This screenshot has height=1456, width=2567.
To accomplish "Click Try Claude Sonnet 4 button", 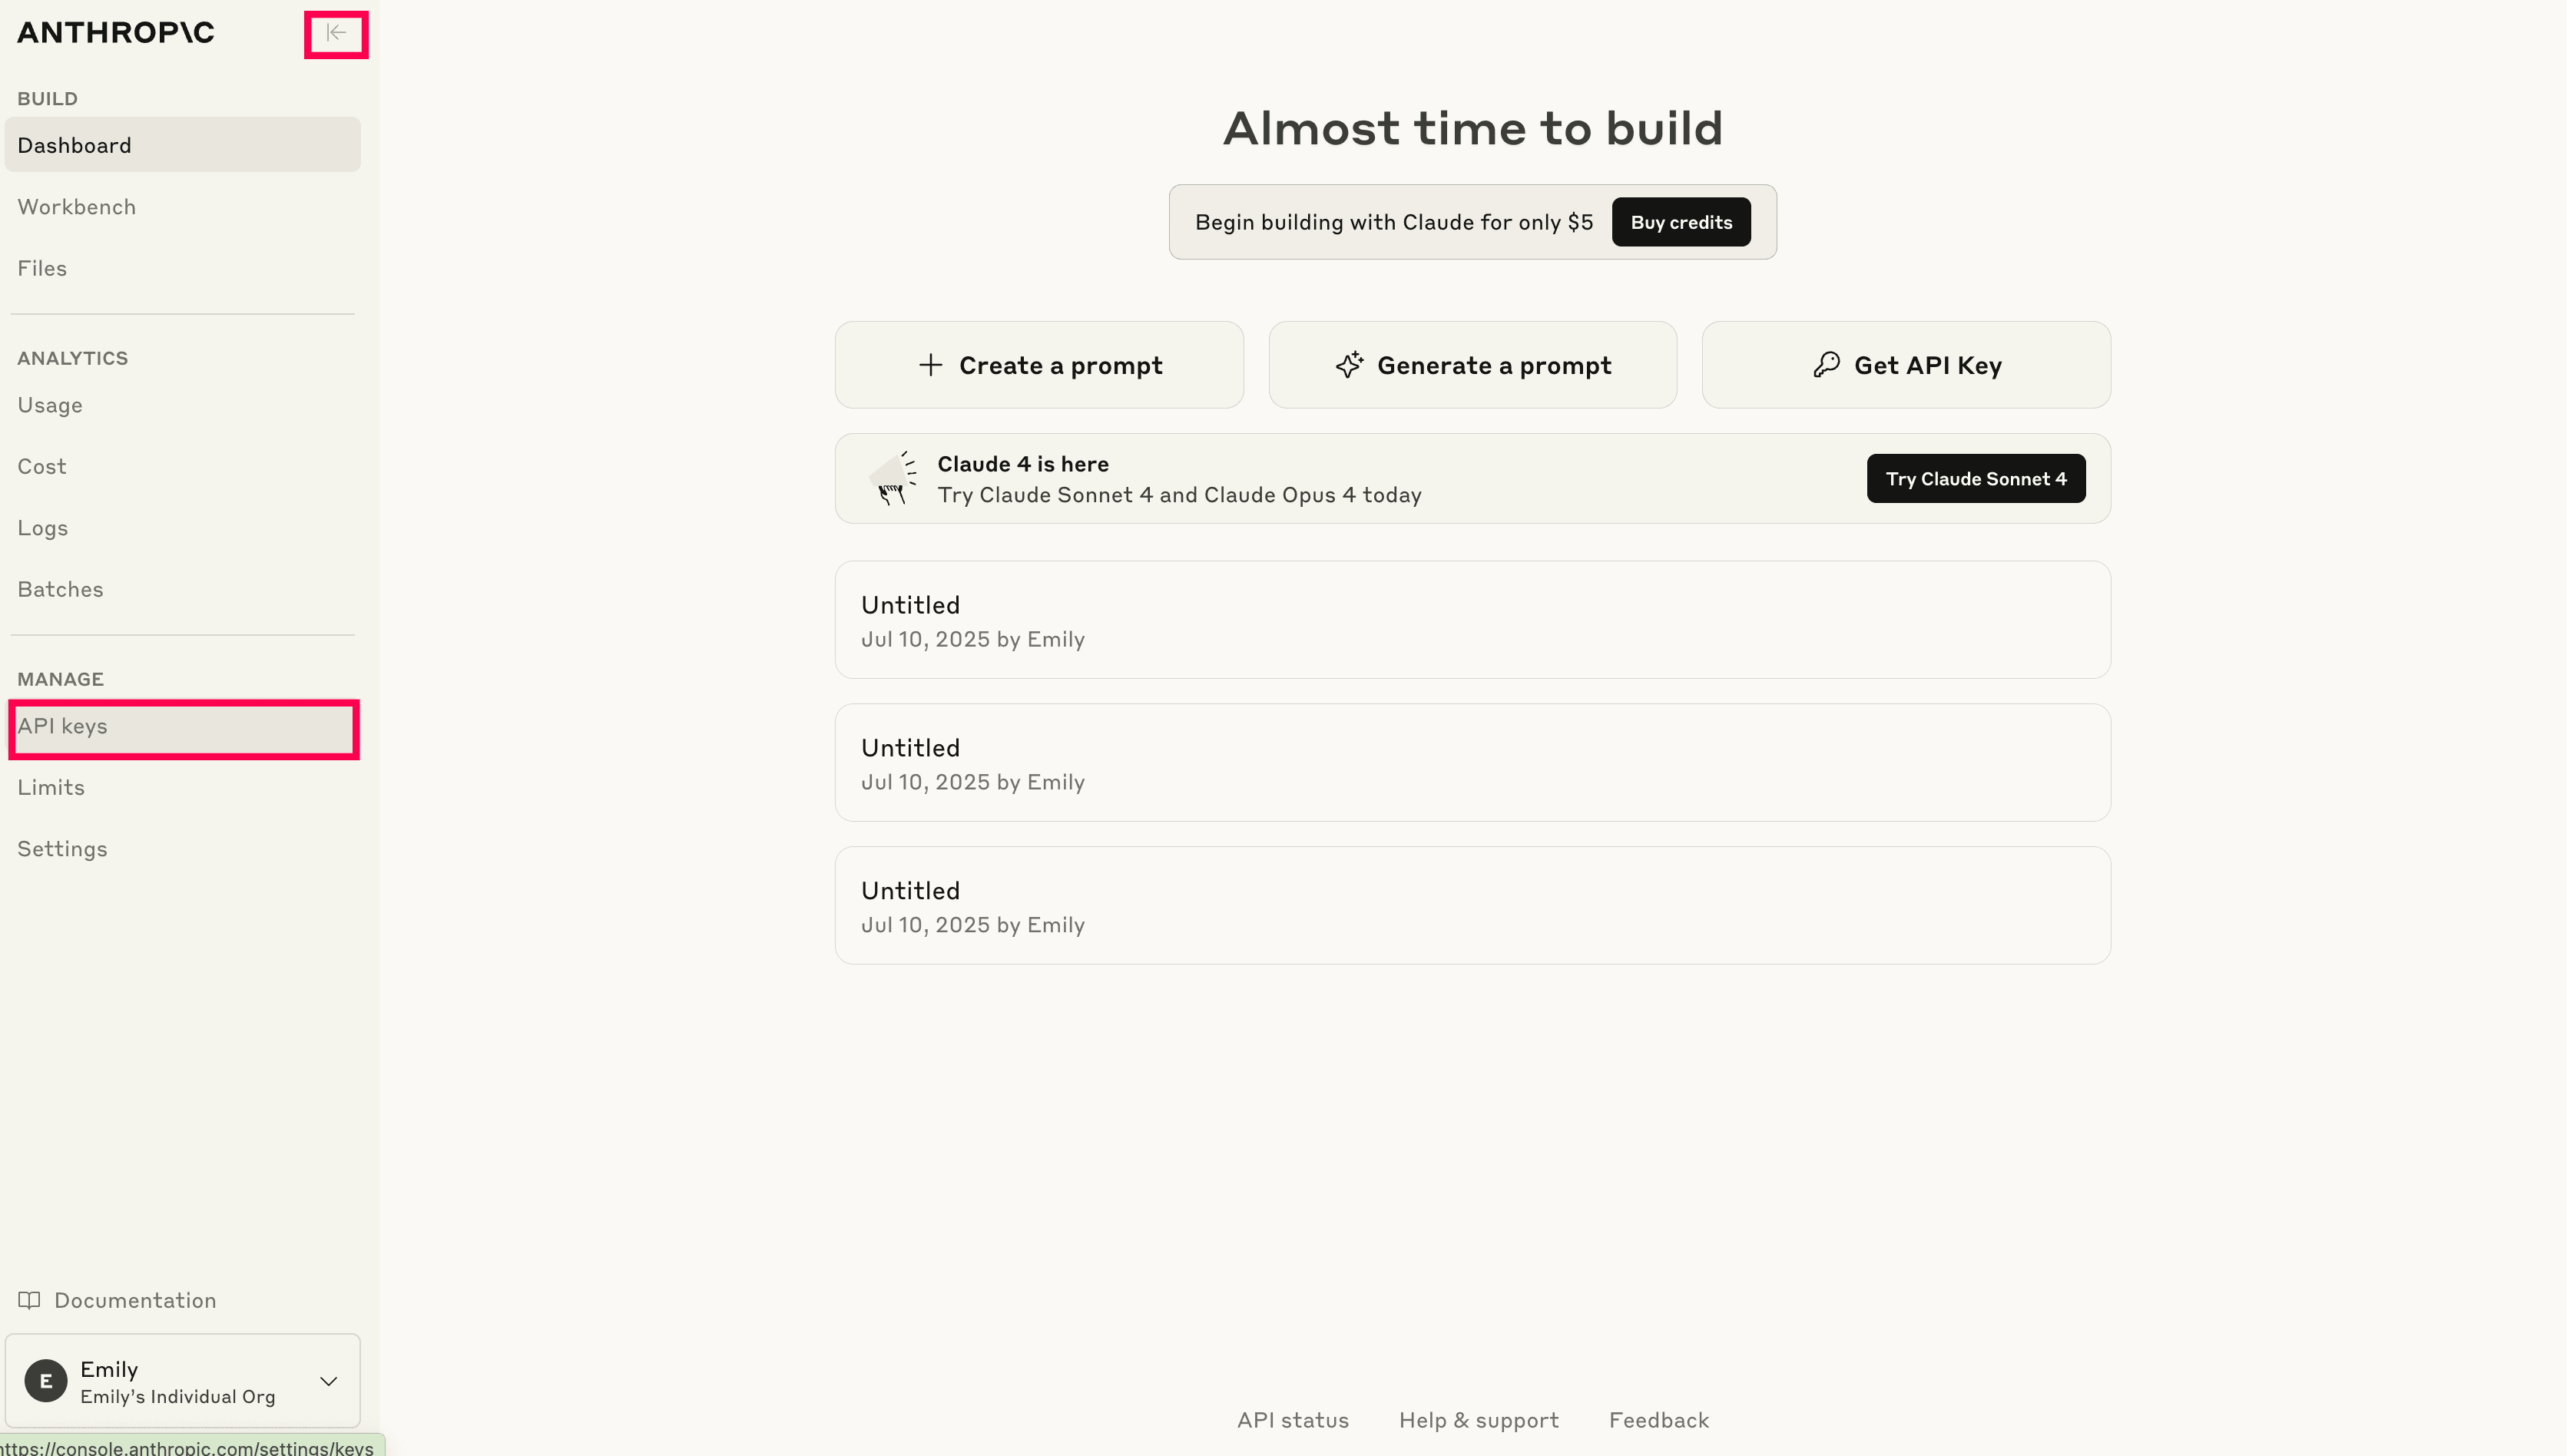I will pyautogui.click(x=1975, y=479).
